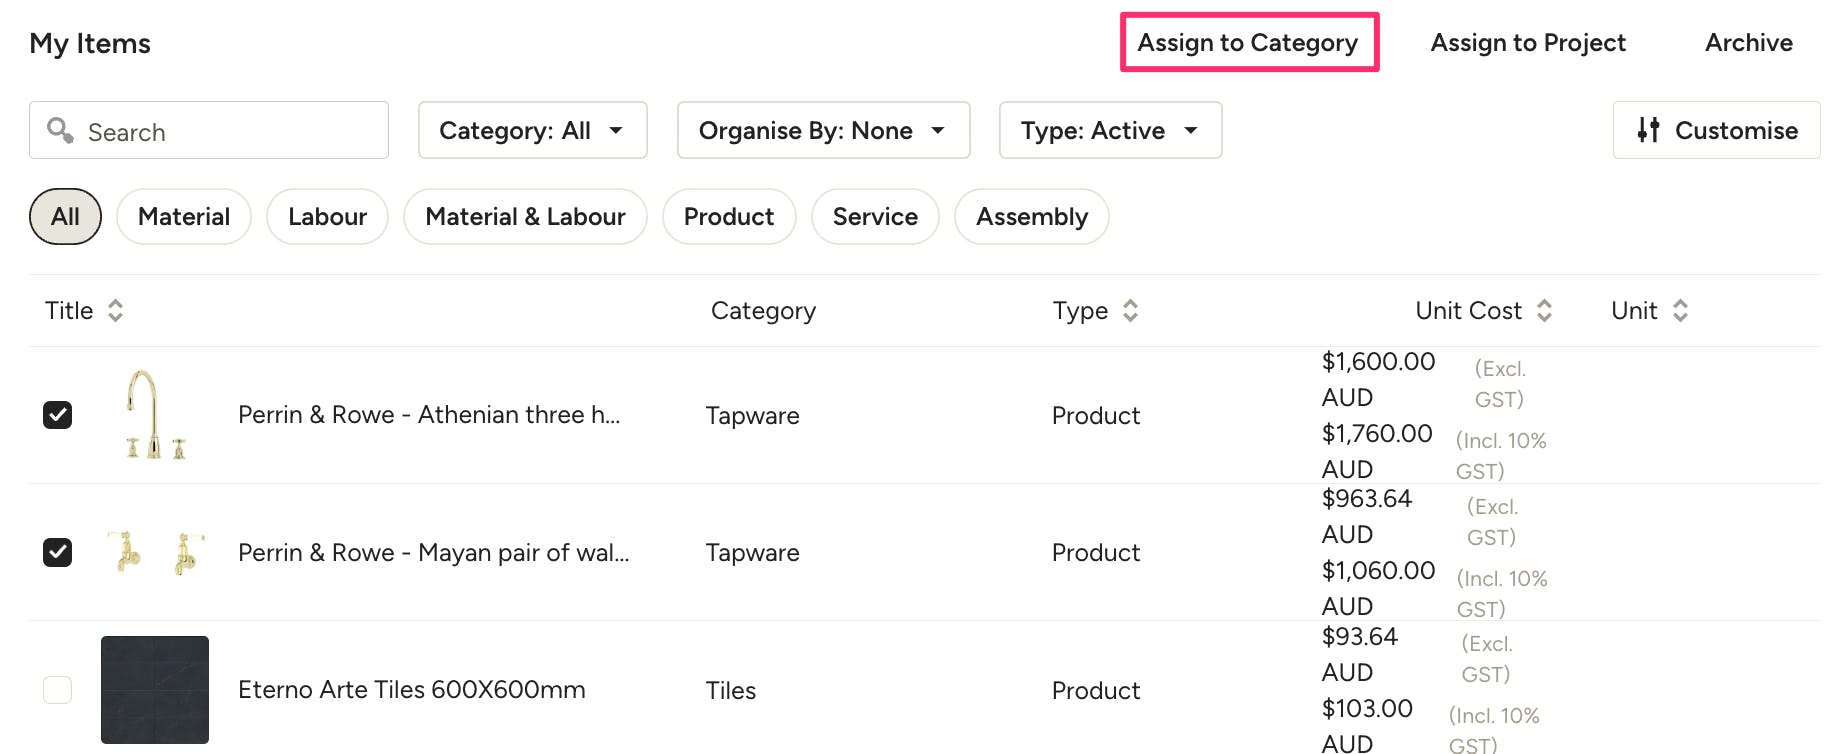The image size is (1828, 754).
Task: Sort by Unit Cost arrows icon
Action: click(1544, 311)
